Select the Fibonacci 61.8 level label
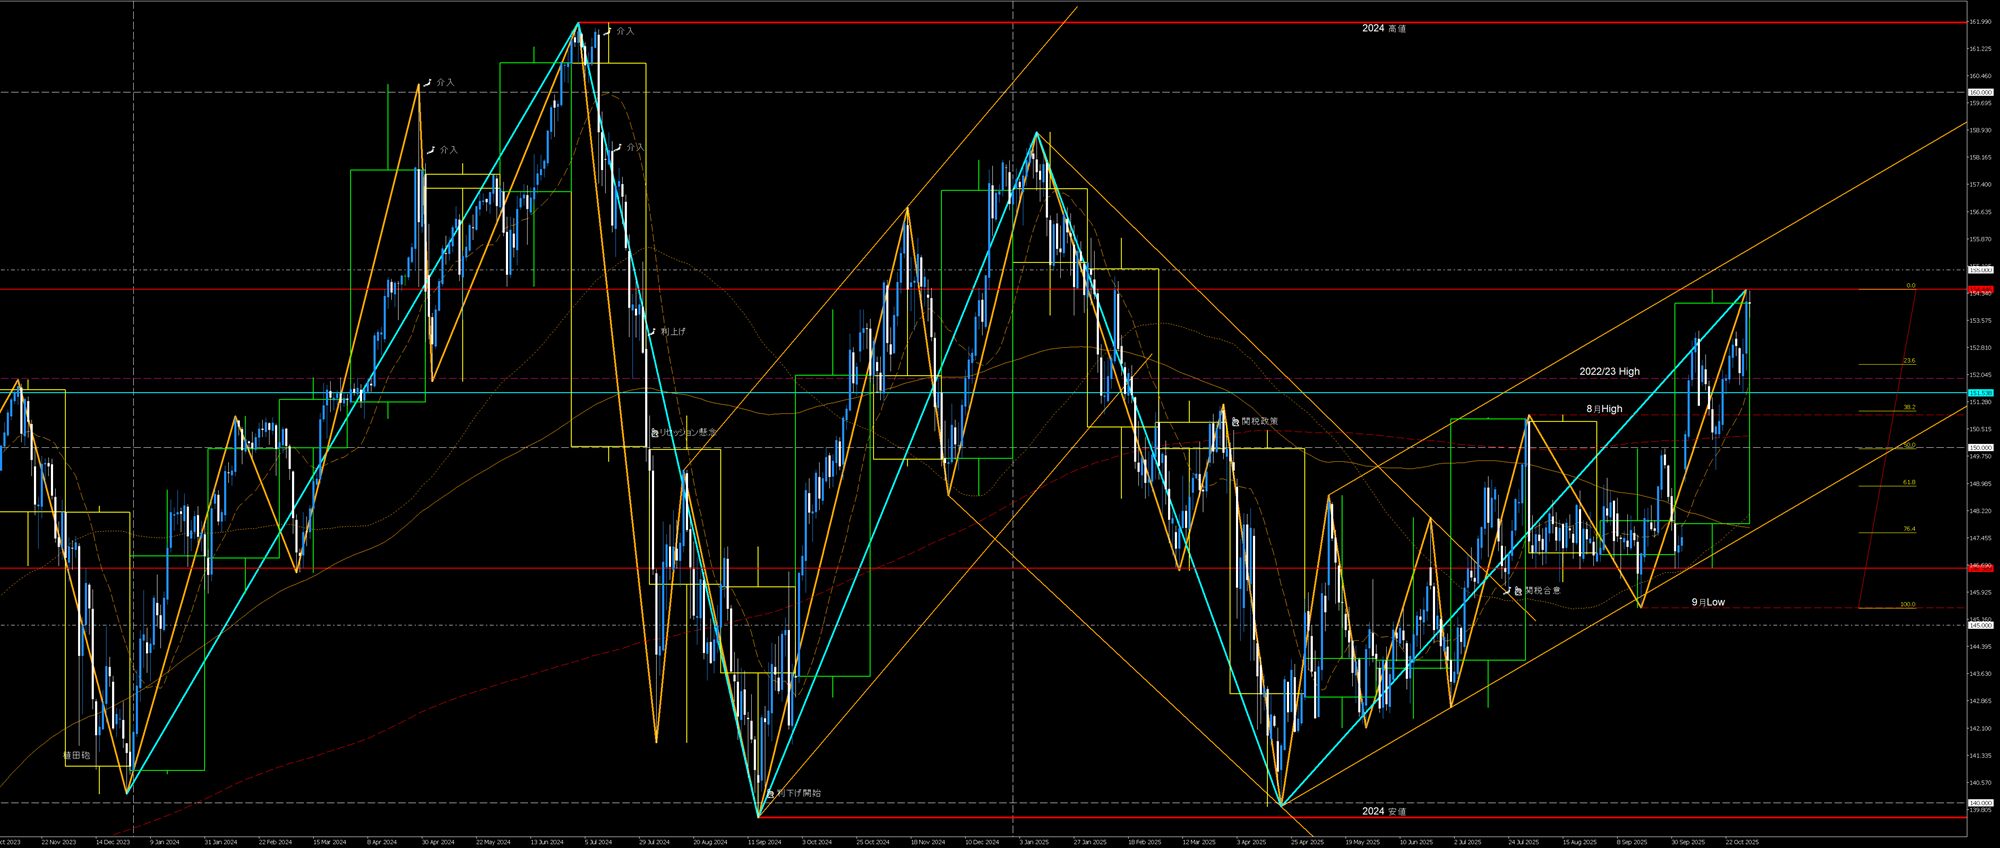The width and height of the screenshot is (2000, 848). pos(1909,482)
